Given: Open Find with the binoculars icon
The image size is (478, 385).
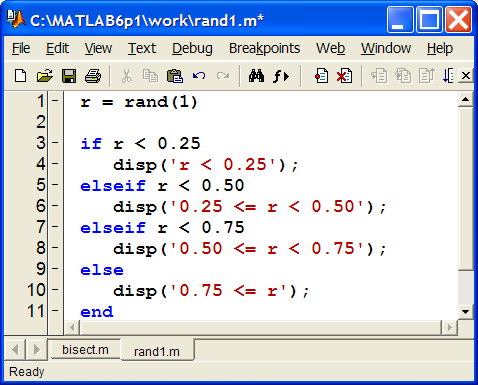Looking at the screenshot, I should click(256, 76).
